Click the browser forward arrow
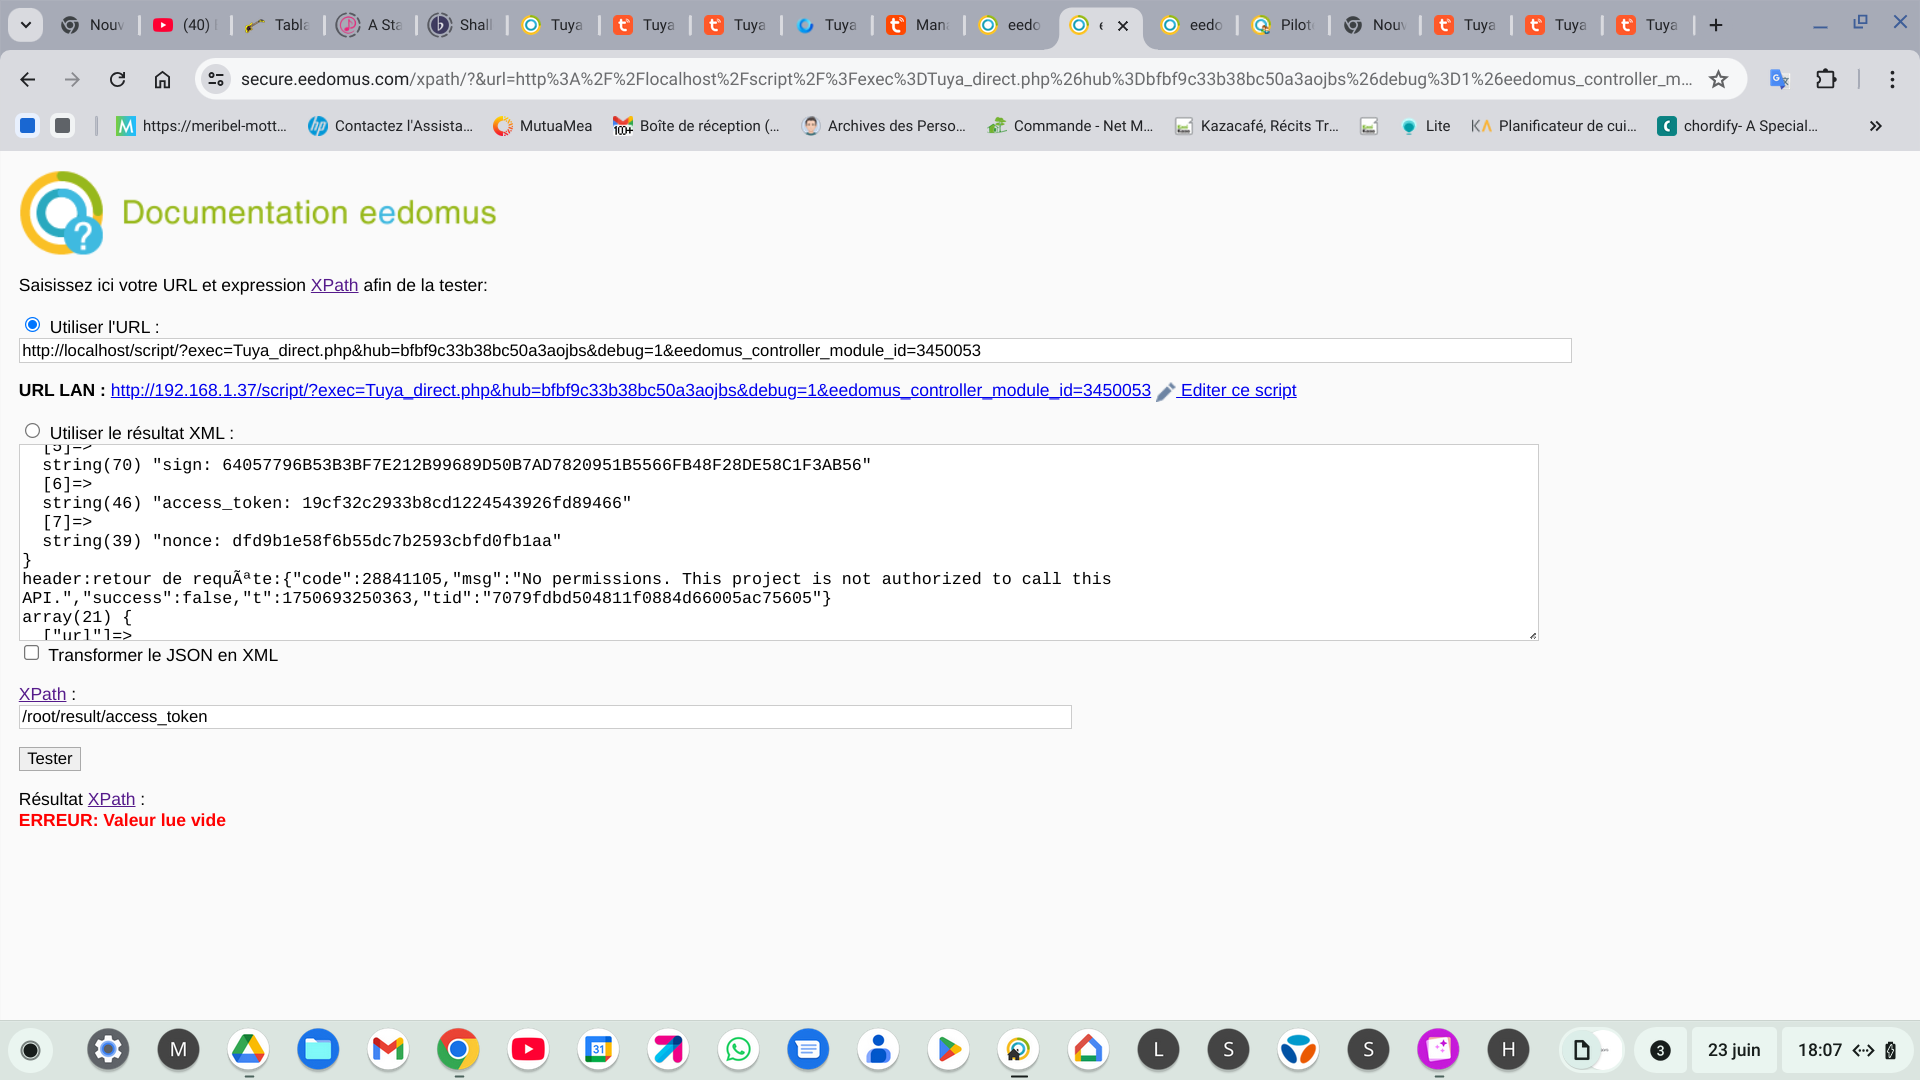This screenshot has height=1080, width=1920. coord(72,79)
